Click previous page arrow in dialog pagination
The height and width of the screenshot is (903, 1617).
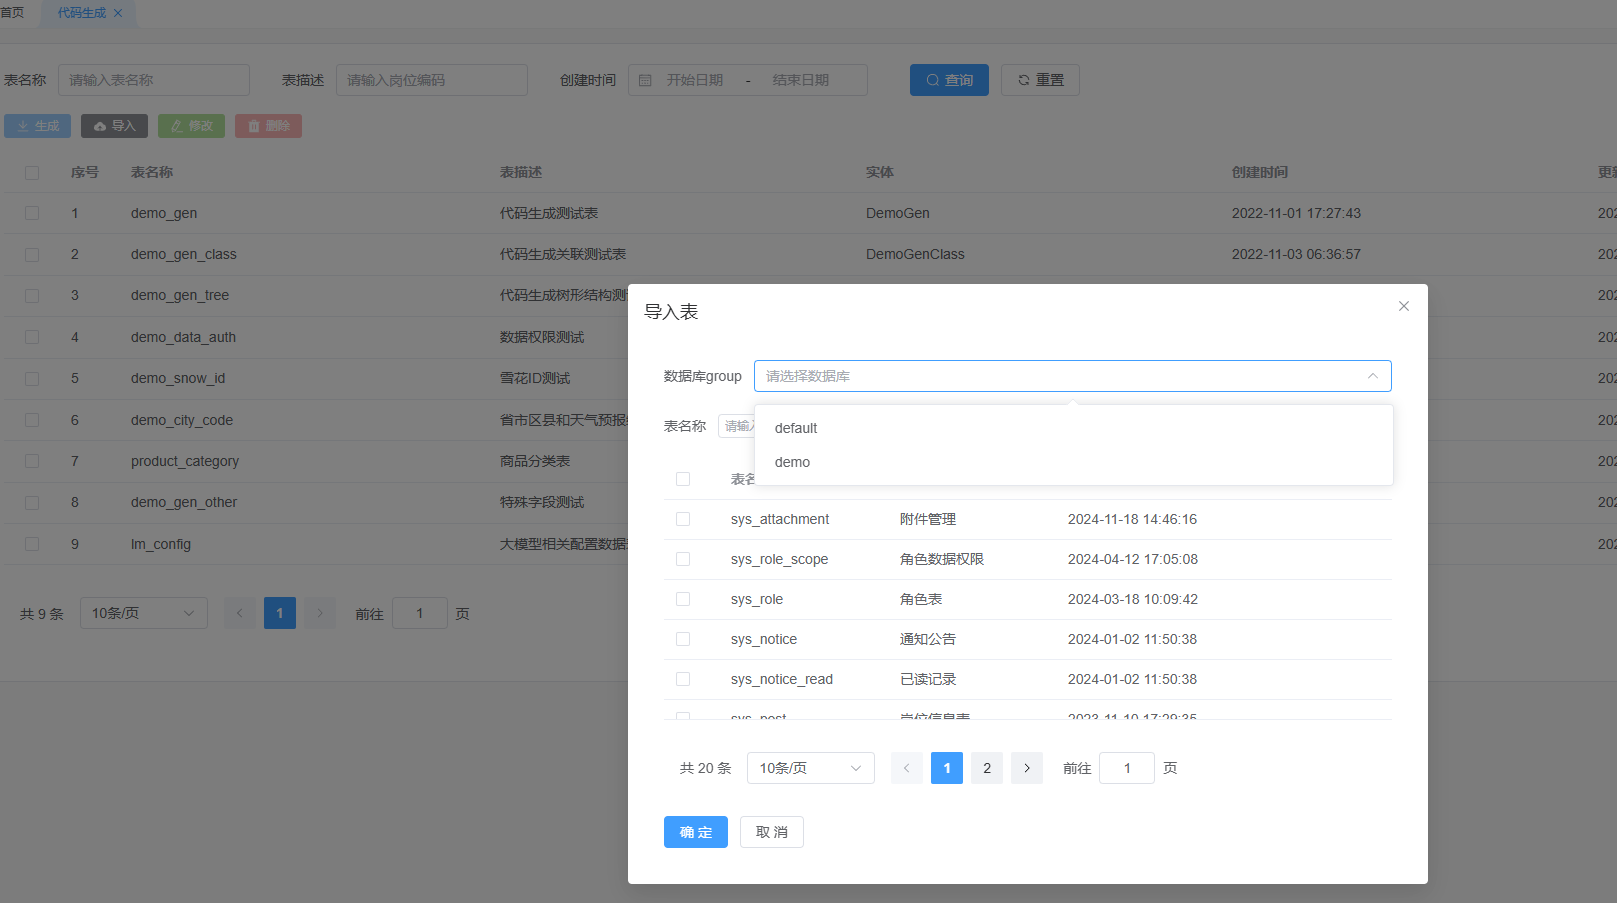(906, 768)
